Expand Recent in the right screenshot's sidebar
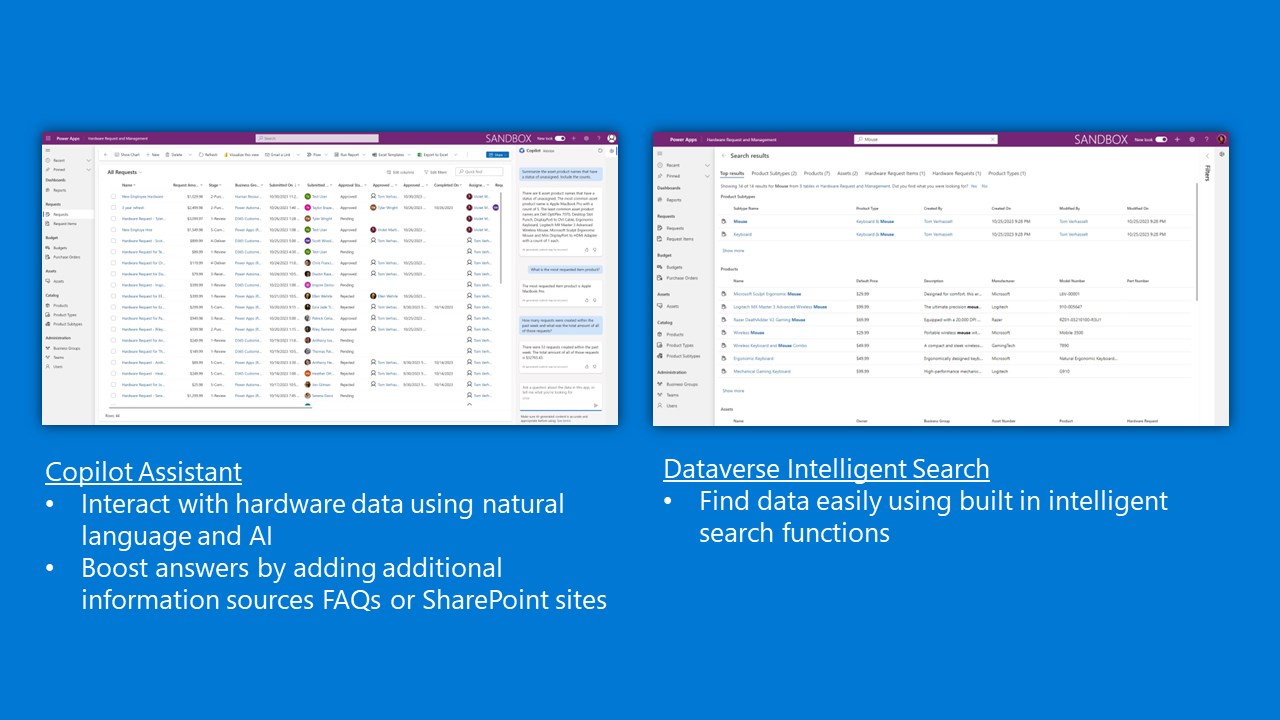The width and height of the screenshot is (1280, 720). tap(706, 165)
